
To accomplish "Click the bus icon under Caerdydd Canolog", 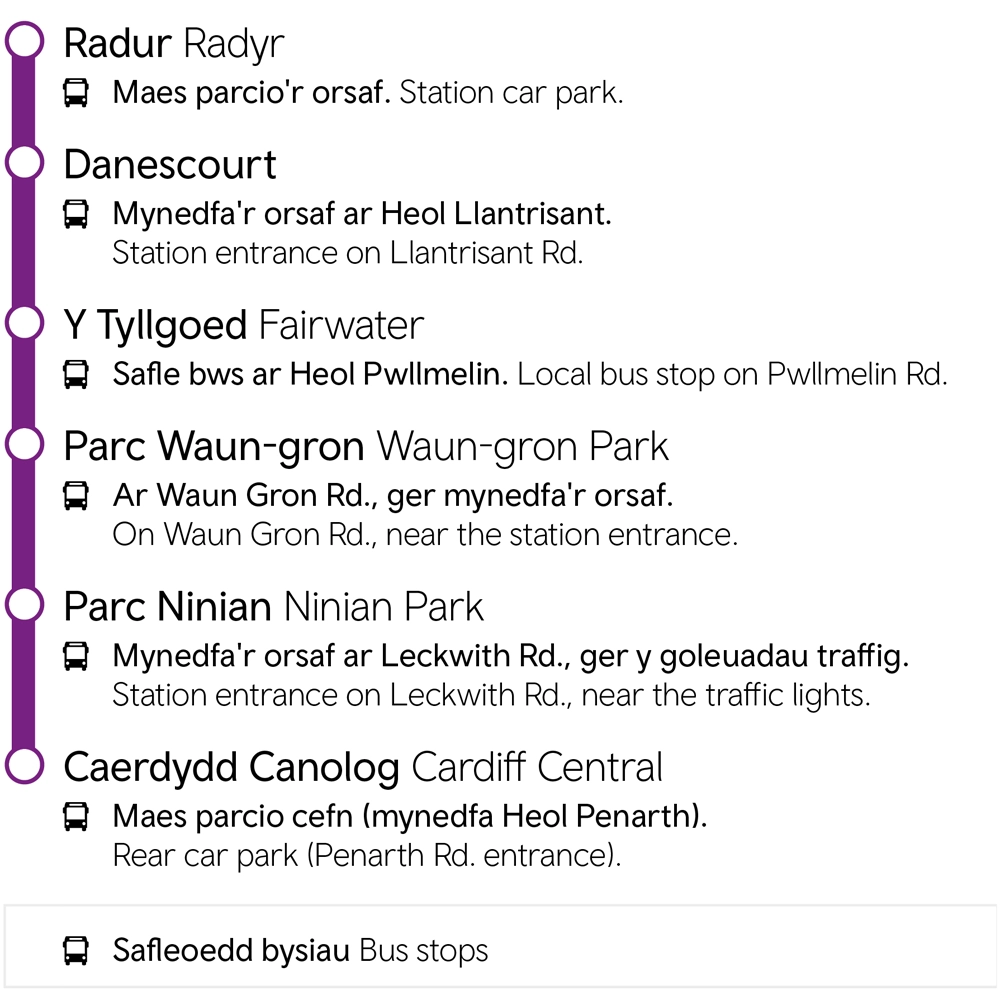I will pyautogui.click(x=76, y=816).
